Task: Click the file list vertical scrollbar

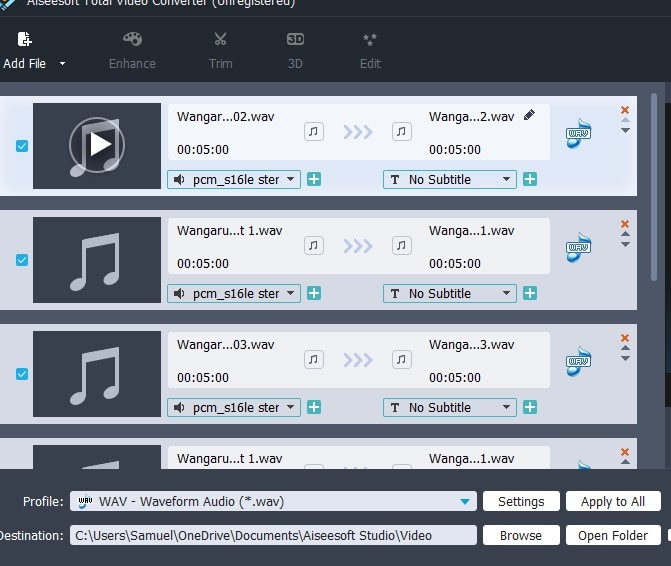Action: pos(653,187)
